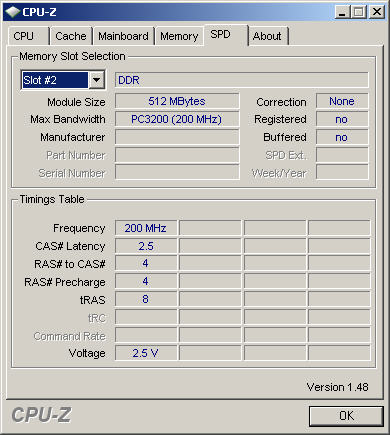Click the 200 MHz frequency cell
The height and width of the screenshot is (435, 390).
click(146, 228)
